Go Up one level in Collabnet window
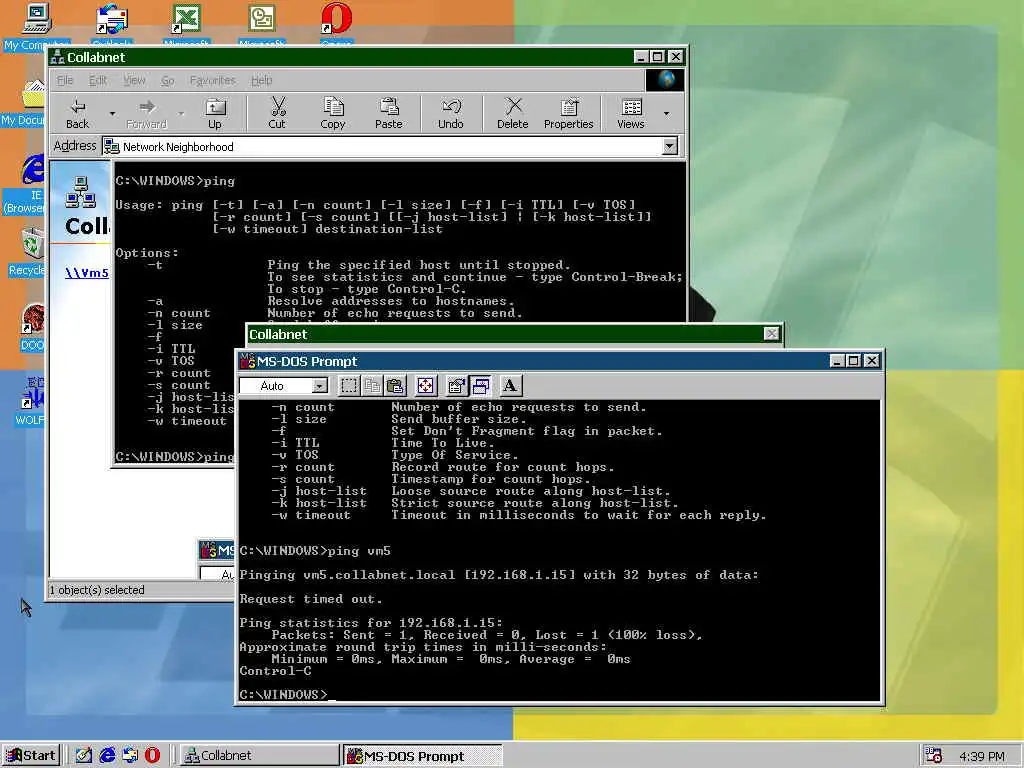The height and width of the screenshot is (768, 1024). point(215,114)
